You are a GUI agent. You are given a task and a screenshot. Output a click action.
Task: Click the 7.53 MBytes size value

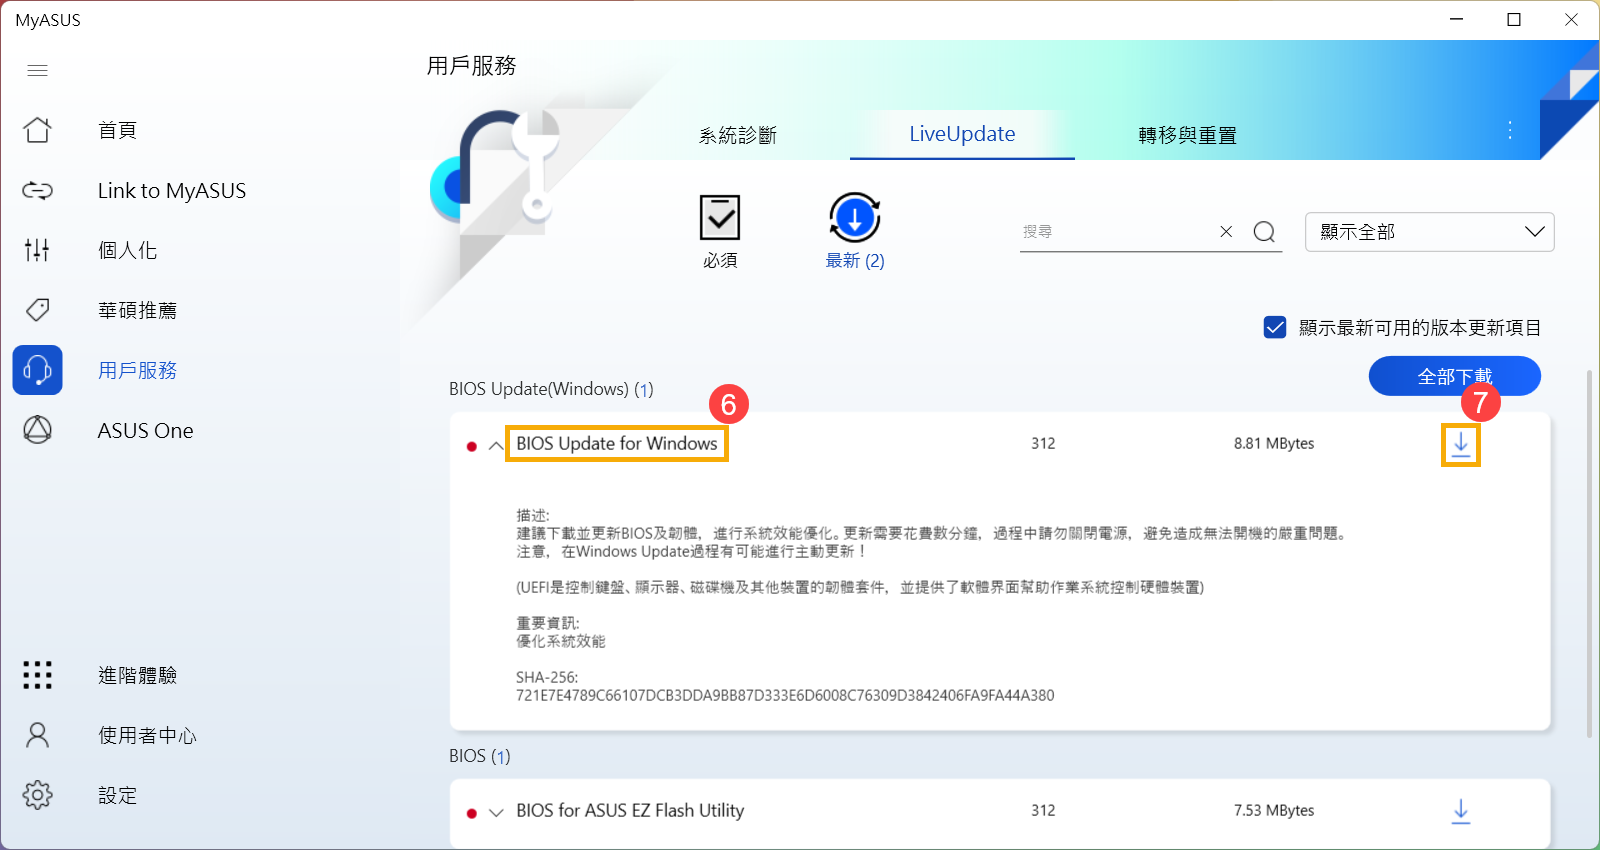pyautogui.click(x=1274, y=810)
